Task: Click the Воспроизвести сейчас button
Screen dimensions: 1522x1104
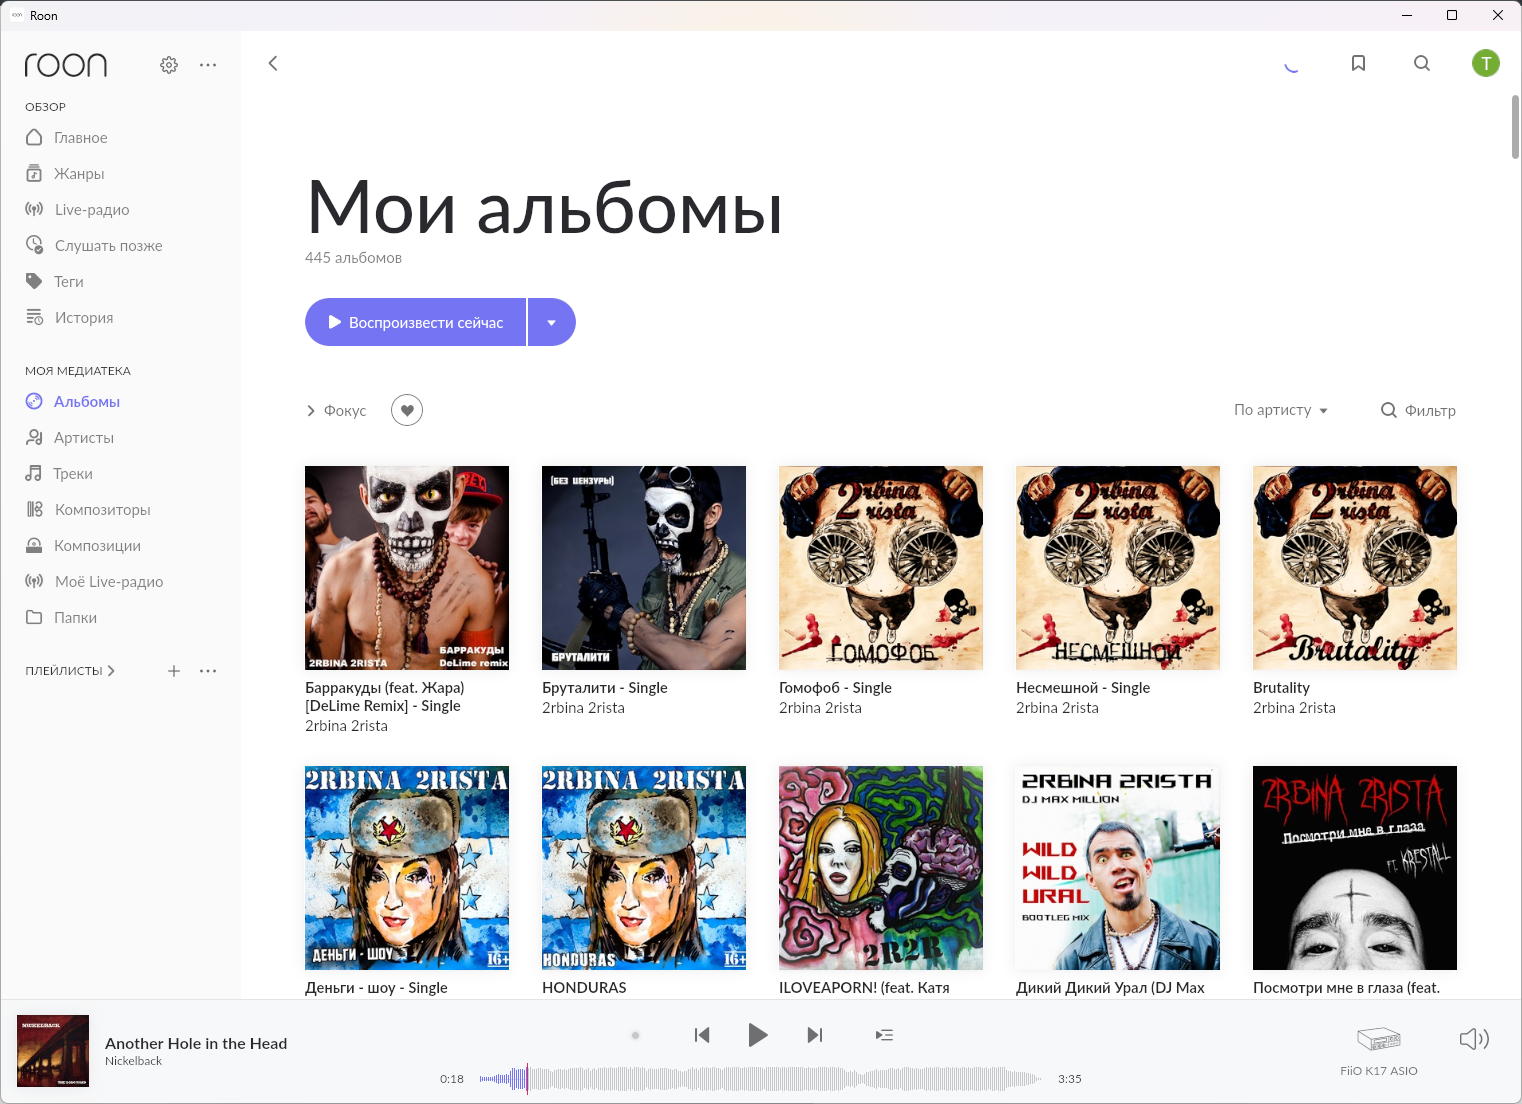Action: pyautogui.click(x=416, y=322)
